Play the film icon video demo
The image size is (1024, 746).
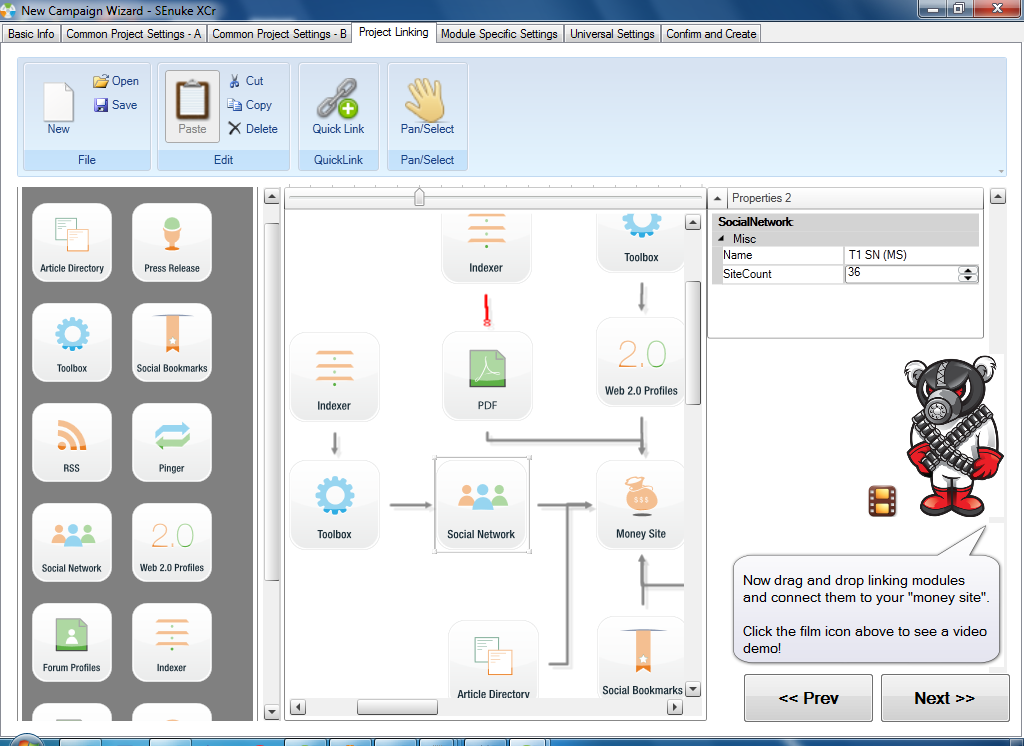[x=882, y=501]
